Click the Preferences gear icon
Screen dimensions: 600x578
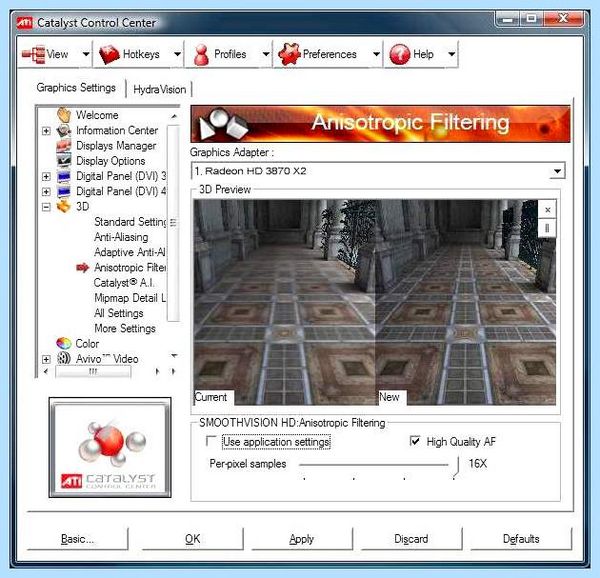pyautogui.click(x=289, y=54)
